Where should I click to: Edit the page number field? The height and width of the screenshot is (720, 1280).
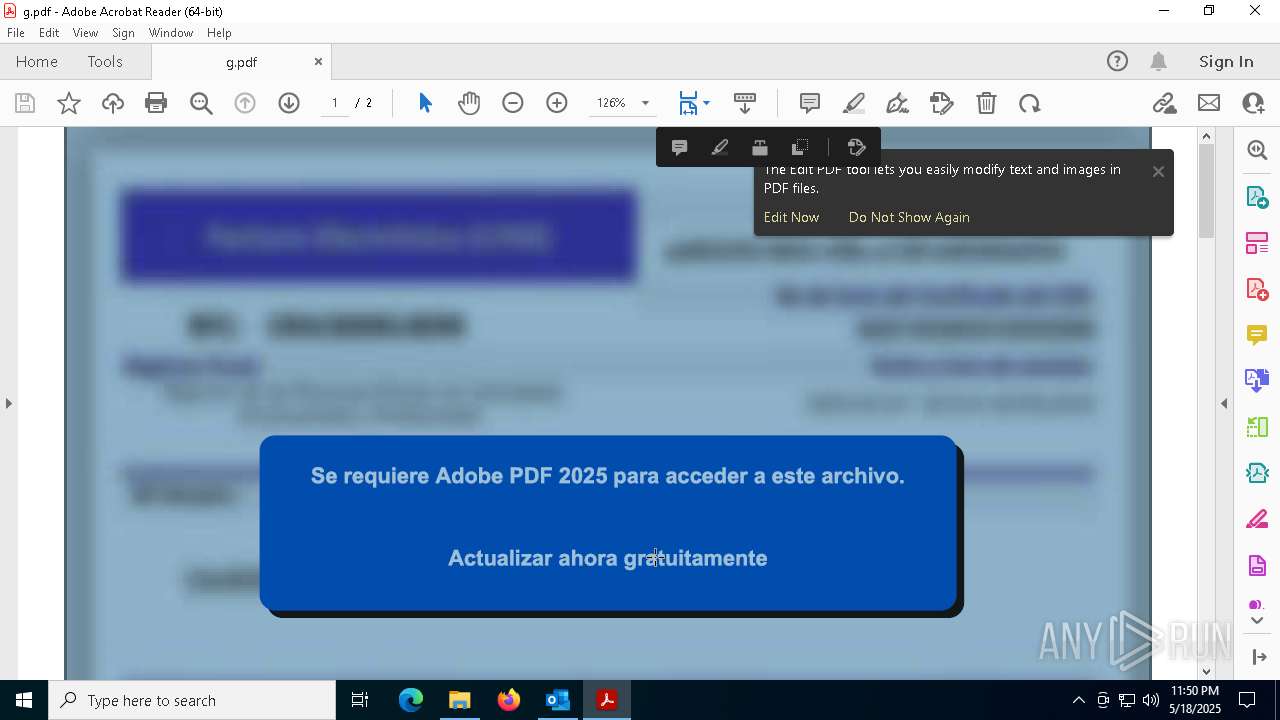[x=335, y=103]
